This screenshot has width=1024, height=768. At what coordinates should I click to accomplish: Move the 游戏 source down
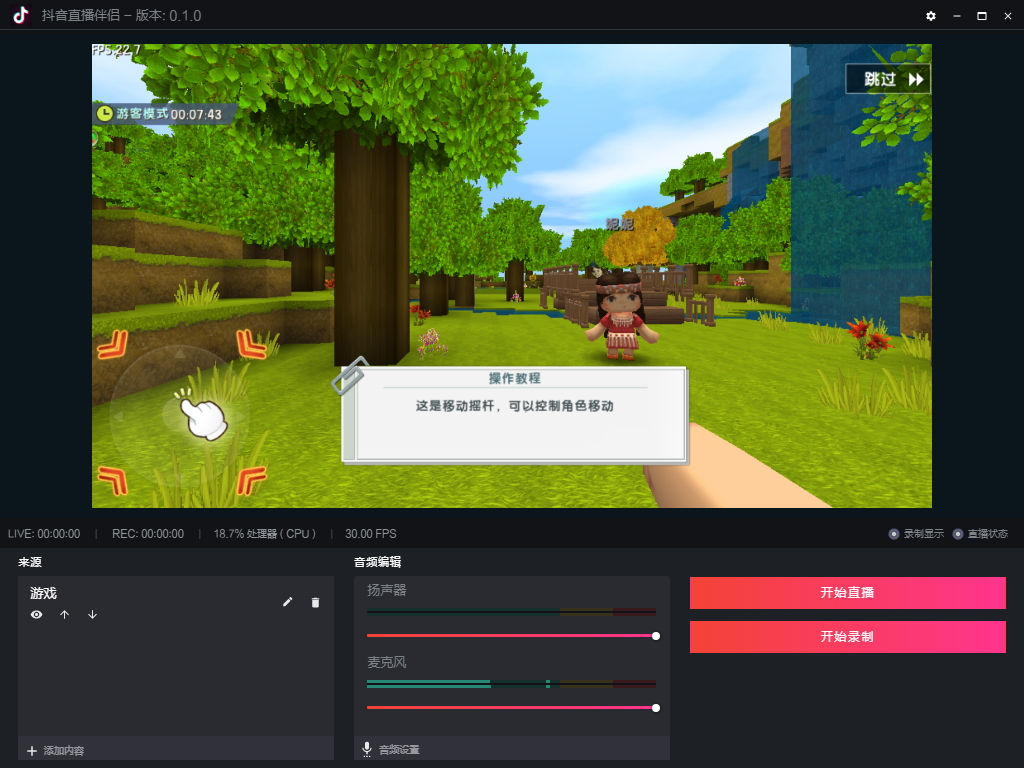click(93, 615)
